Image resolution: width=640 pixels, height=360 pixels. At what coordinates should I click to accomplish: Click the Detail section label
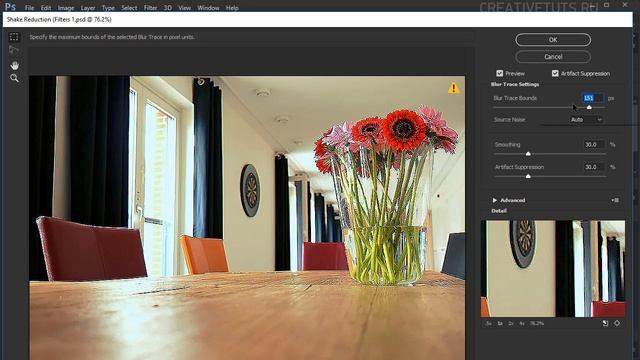click(x=499, y=211)
